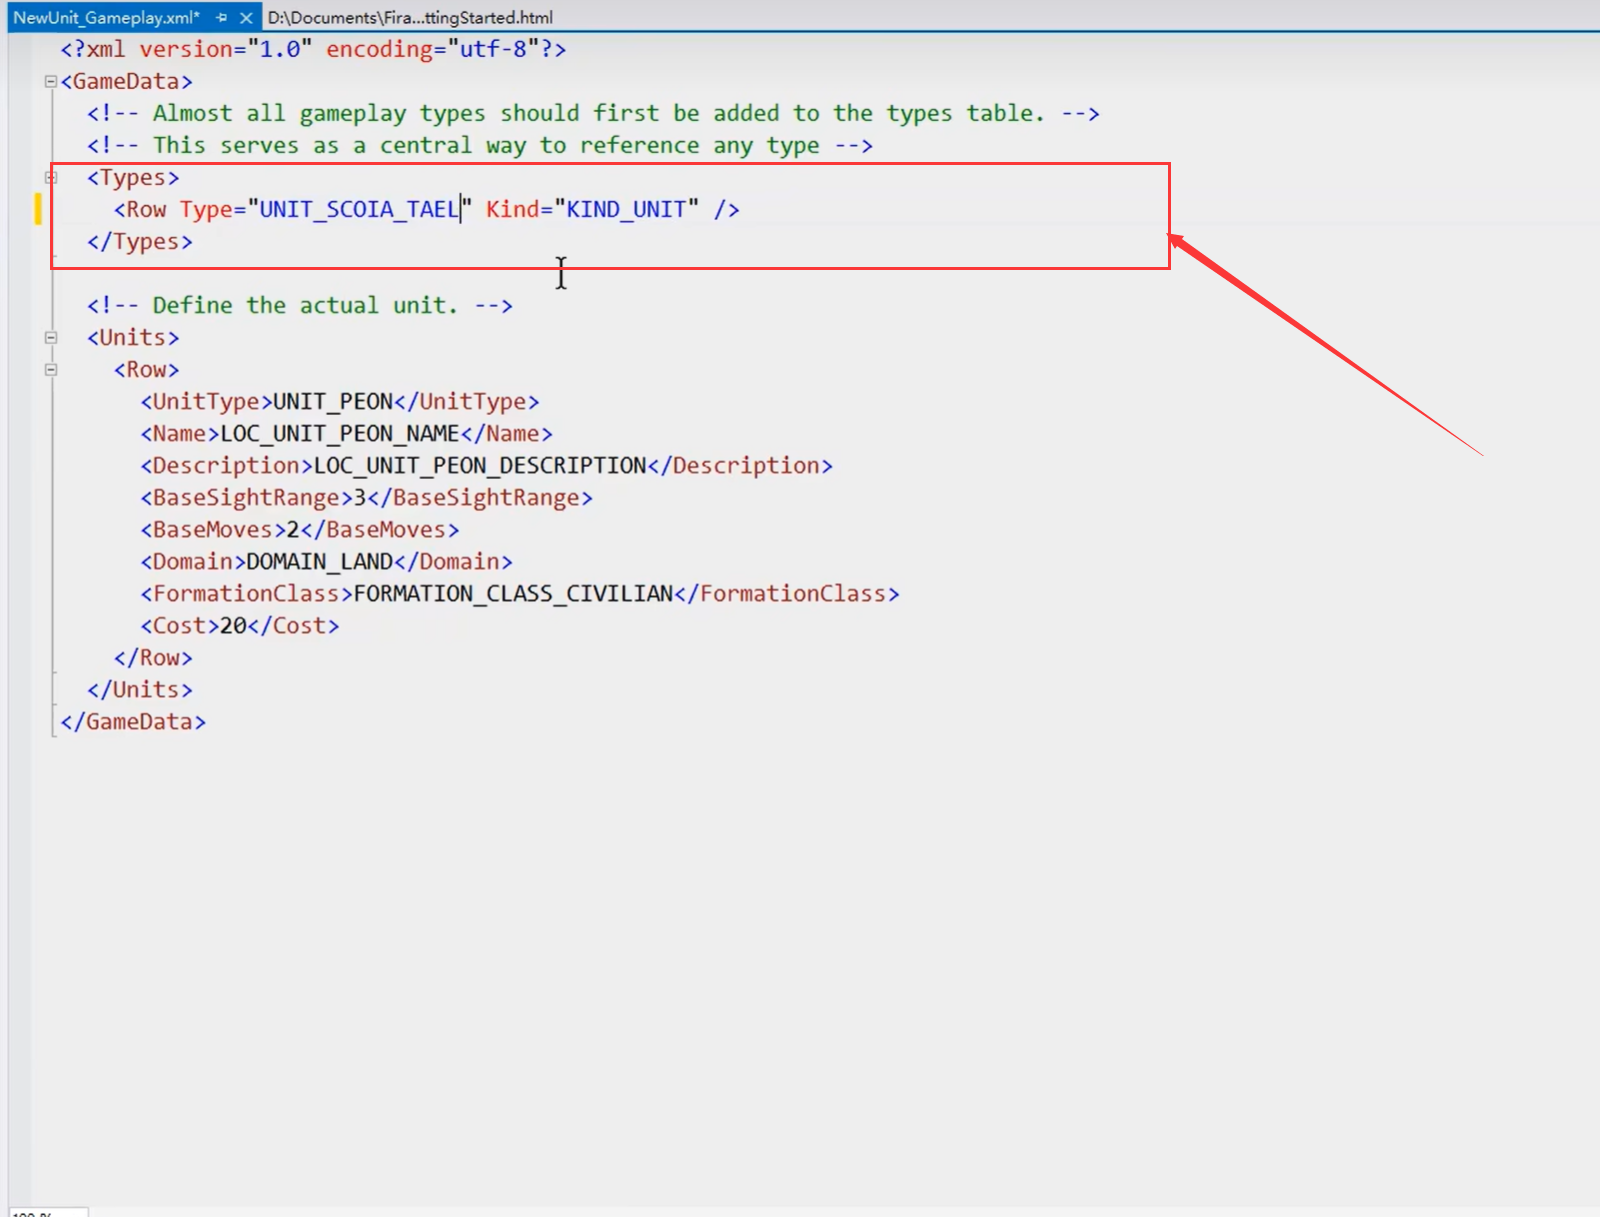Click the KIND_UNIT attribute value
This screenshot has width=1600, height=1217.
click(x=626, y=210)
